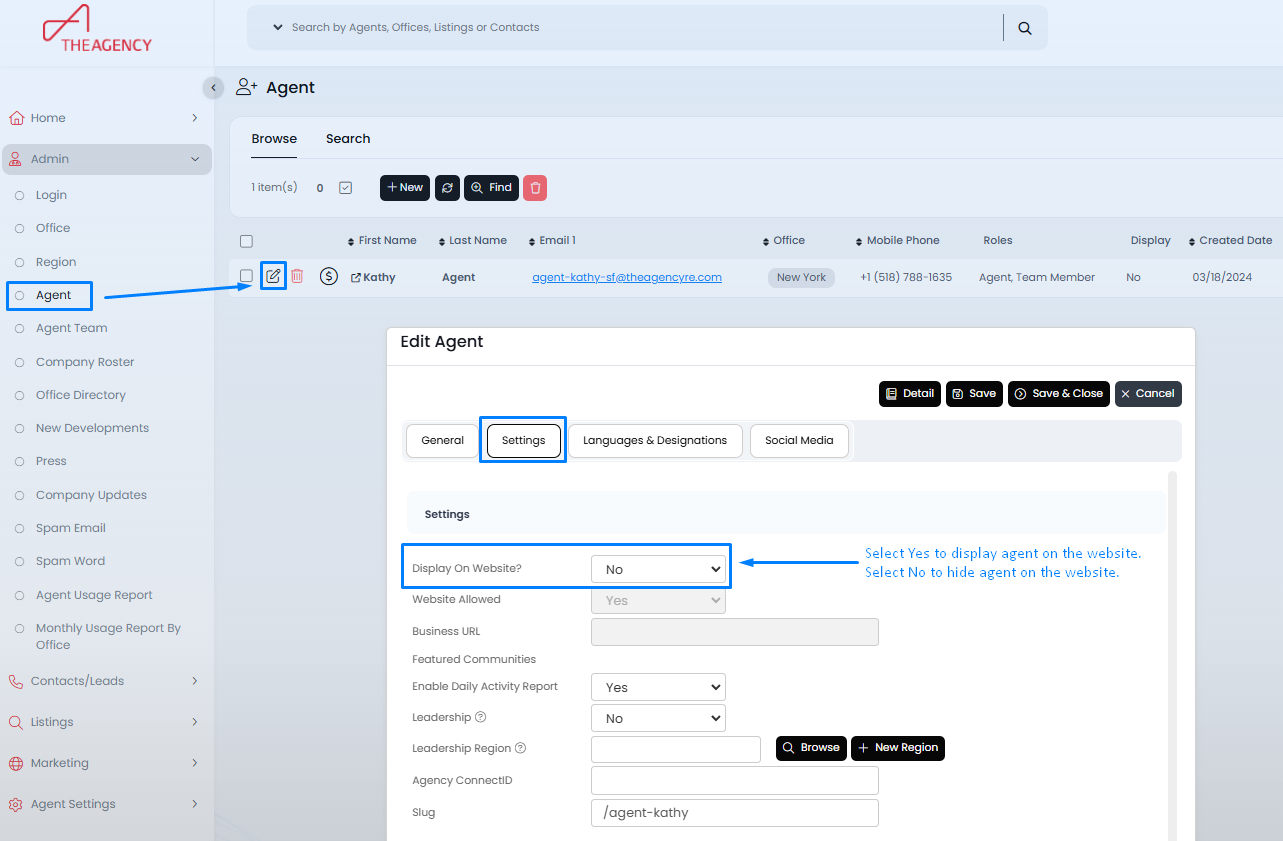The image size is (1283, 841).
Task: Open Agent Usage Report in the sidebar
Action: click(94, 595)
